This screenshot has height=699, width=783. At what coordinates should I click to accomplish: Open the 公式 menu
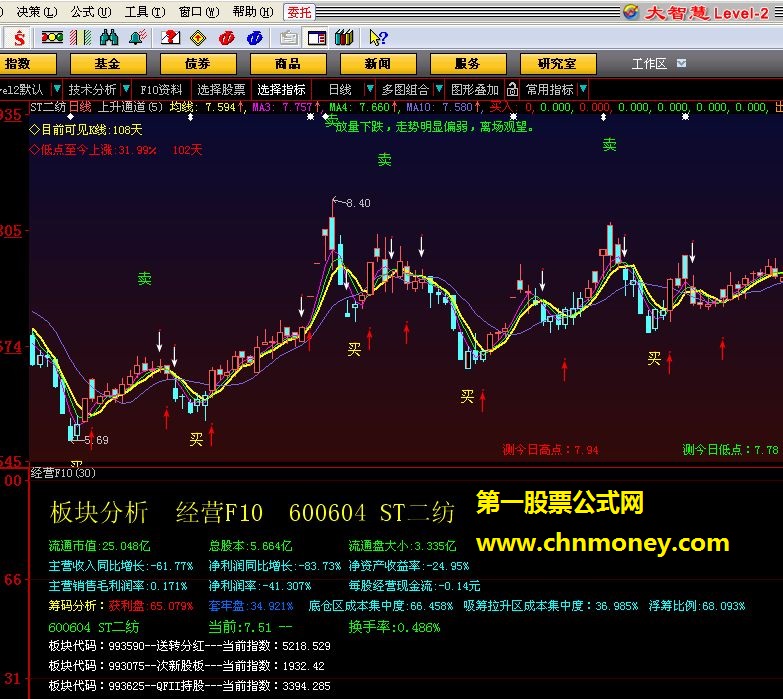pos(91,11)
